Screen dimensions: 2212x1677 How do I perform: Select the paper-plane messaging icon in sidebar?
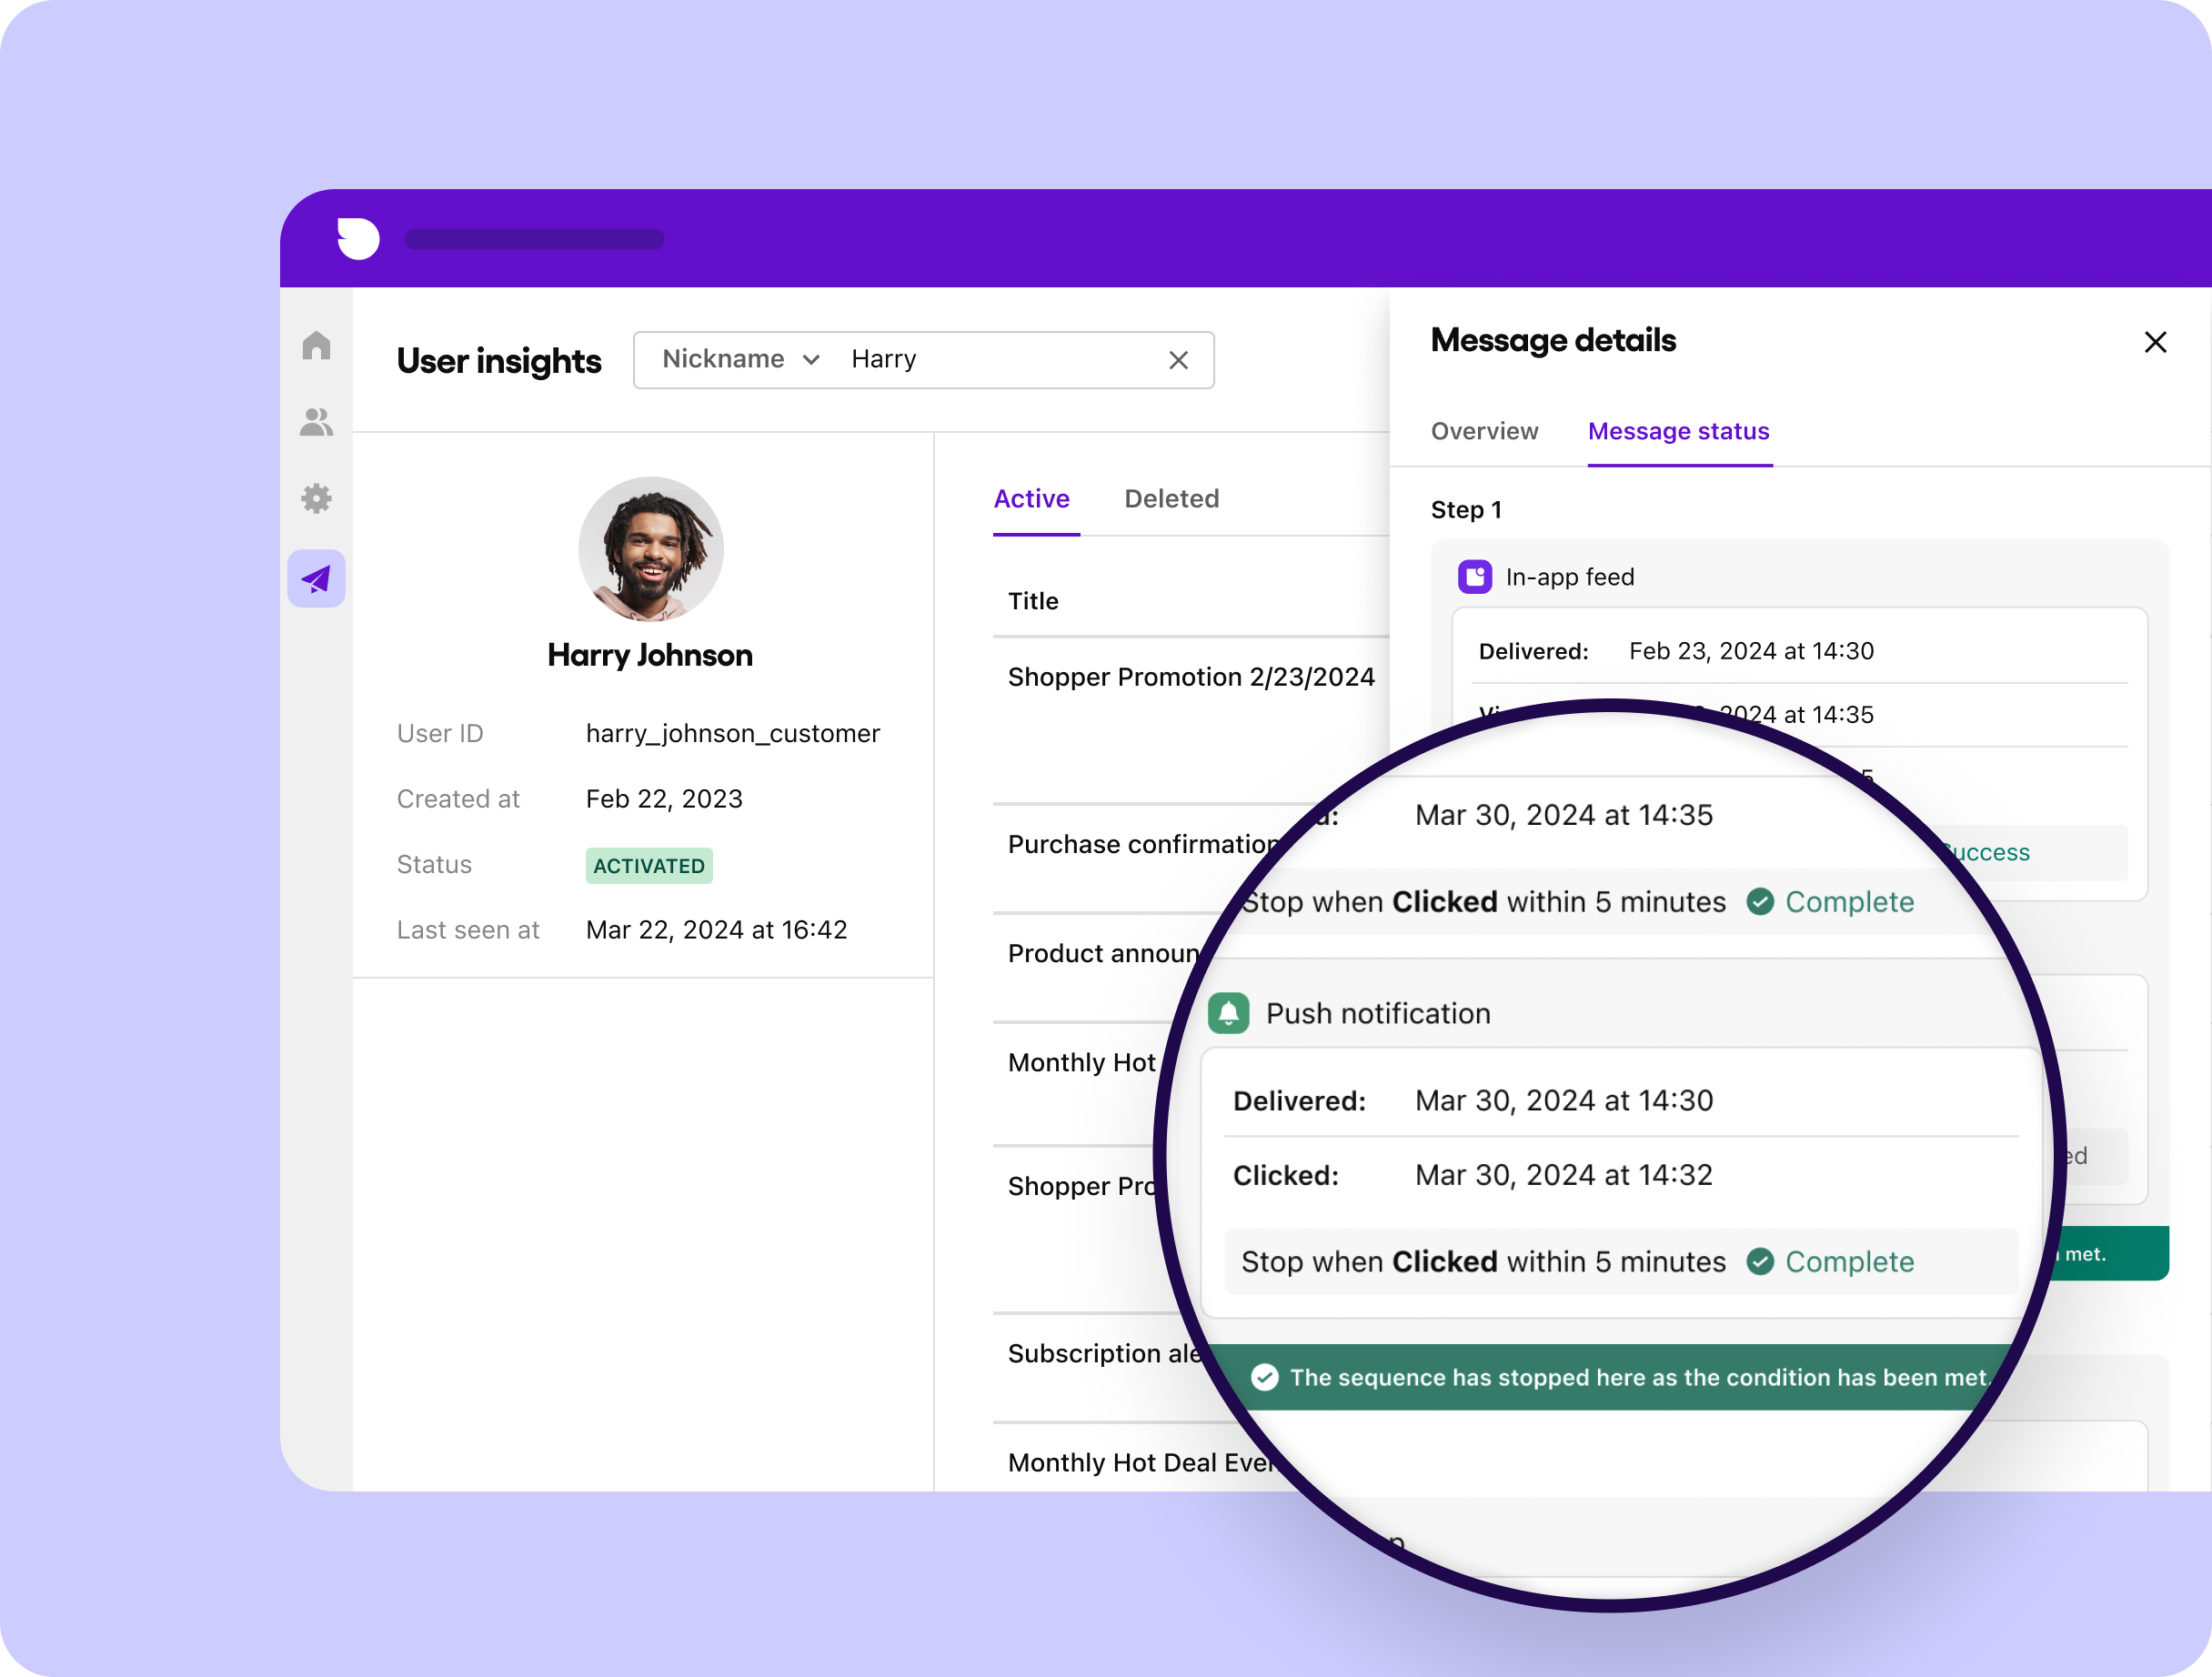tap(316, 578)
